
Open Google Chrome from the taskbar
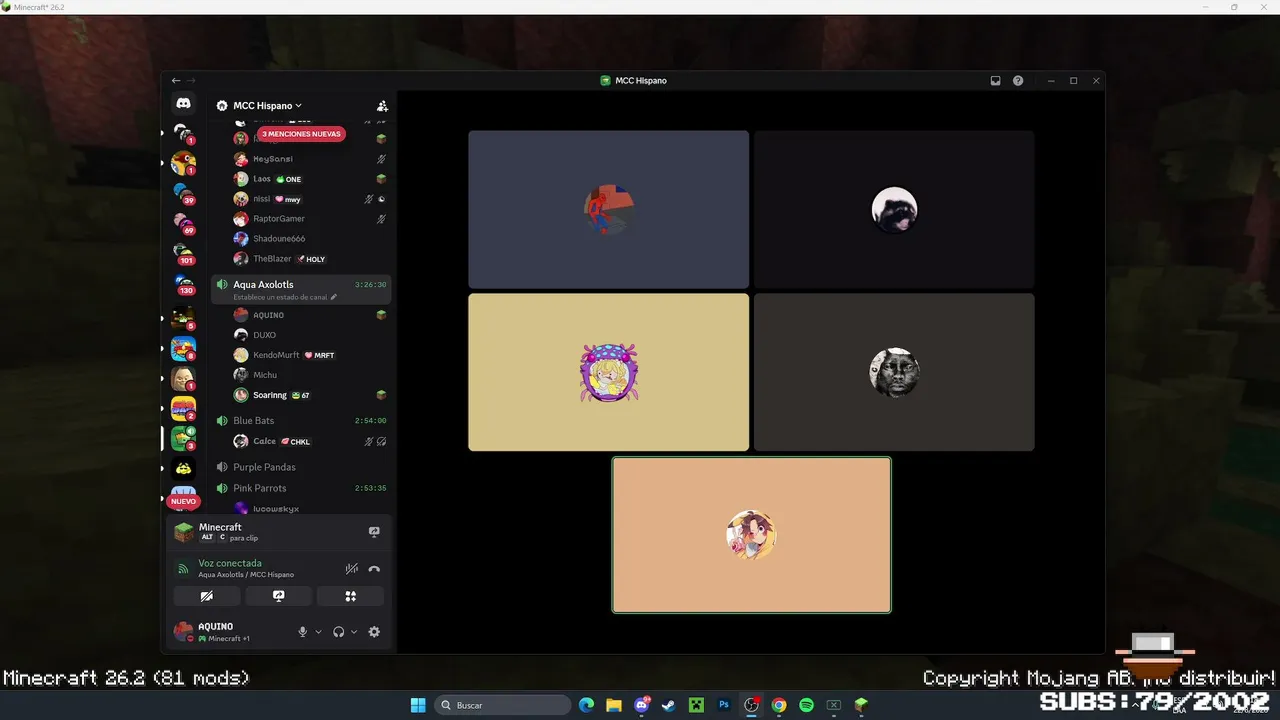point(779,705)
